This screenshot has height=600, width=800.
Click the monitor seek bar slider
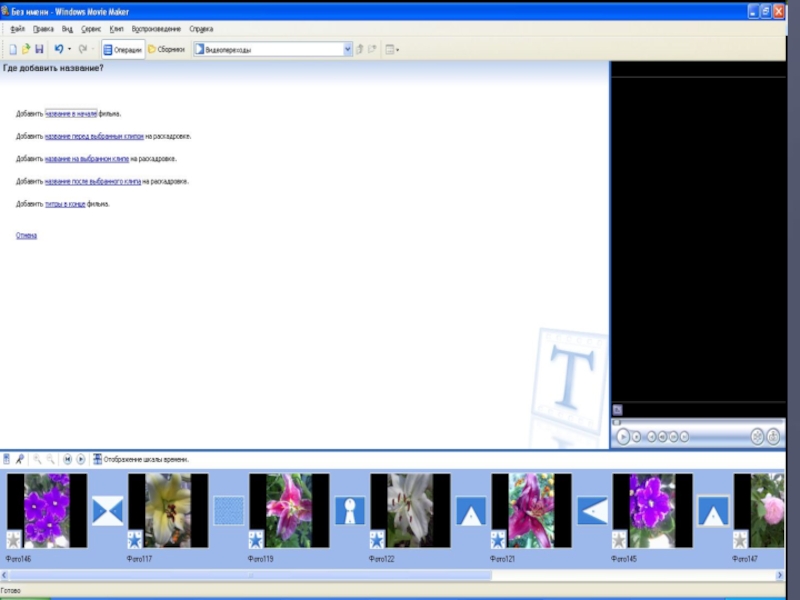616,422
